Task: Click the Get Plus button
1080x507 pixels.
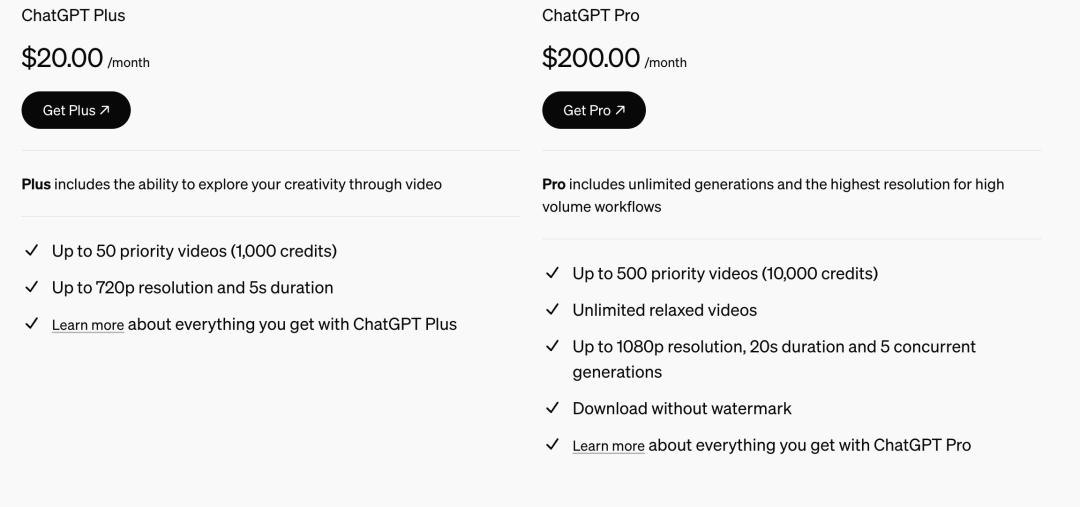Action: tap(76, 110)
